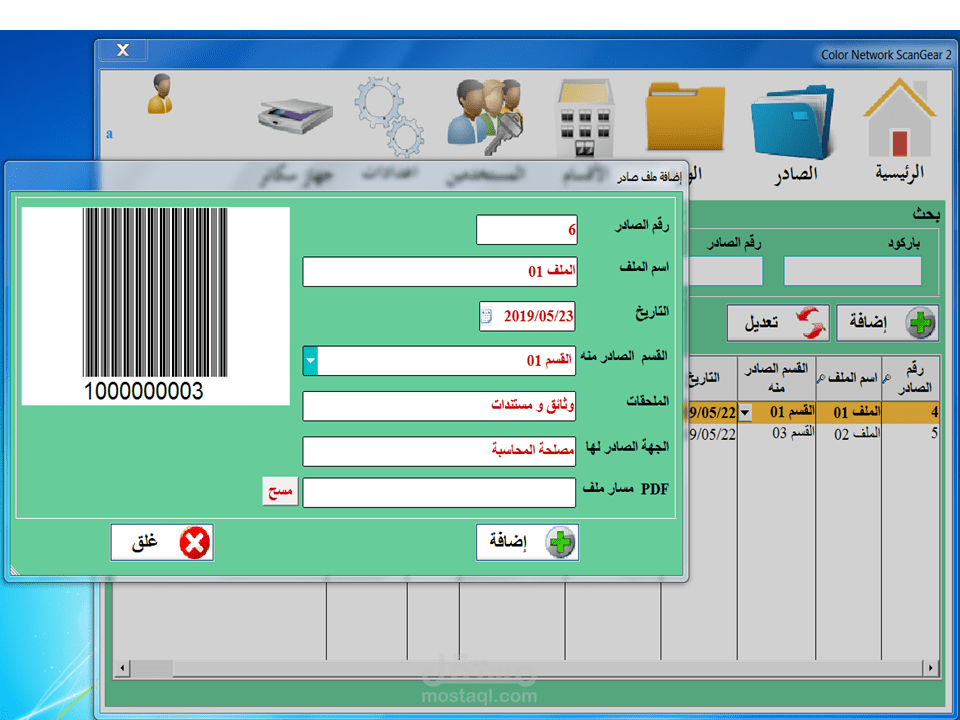This screenshot has height=720, width=960.
Task: Open the yellow folder toolbar icon
Action: (x=685, y=116)
